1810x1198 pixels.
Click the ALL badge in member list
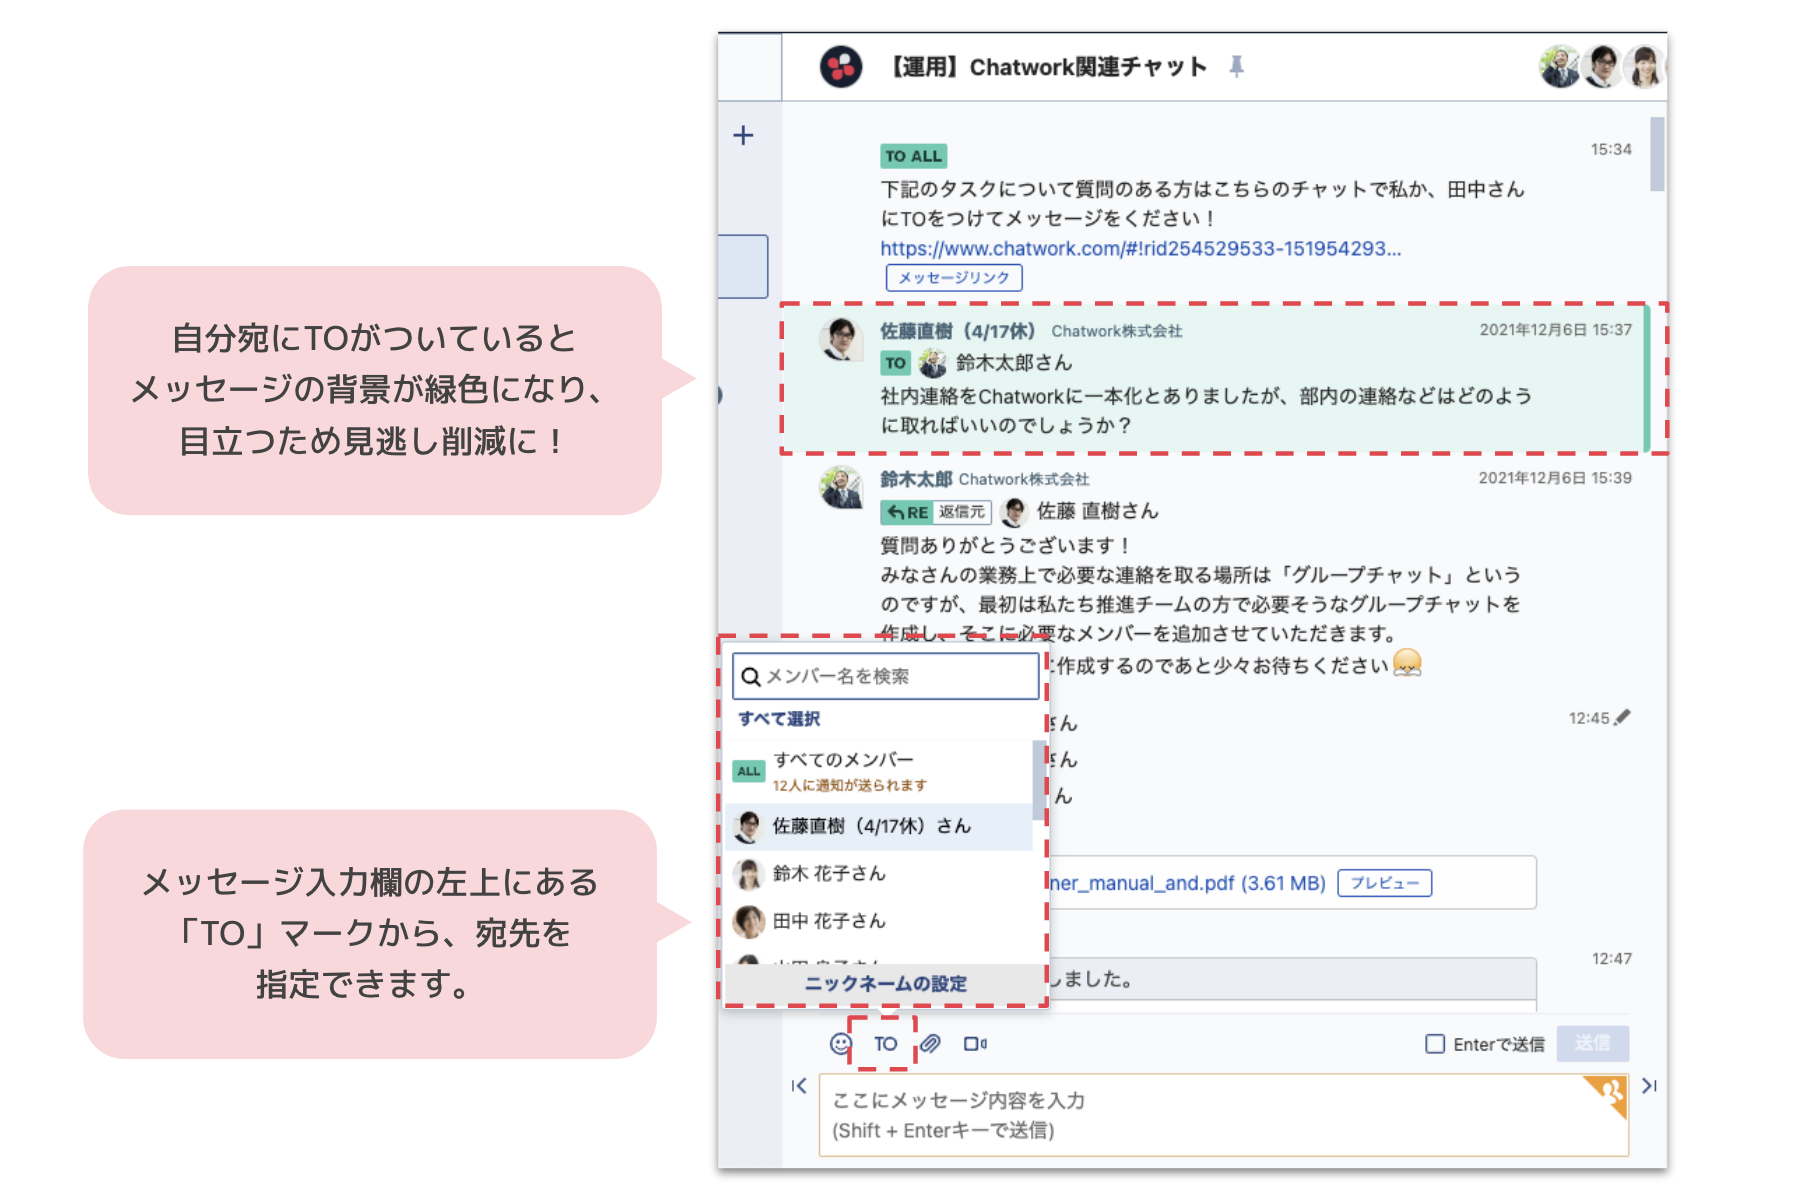coord(748,771)
